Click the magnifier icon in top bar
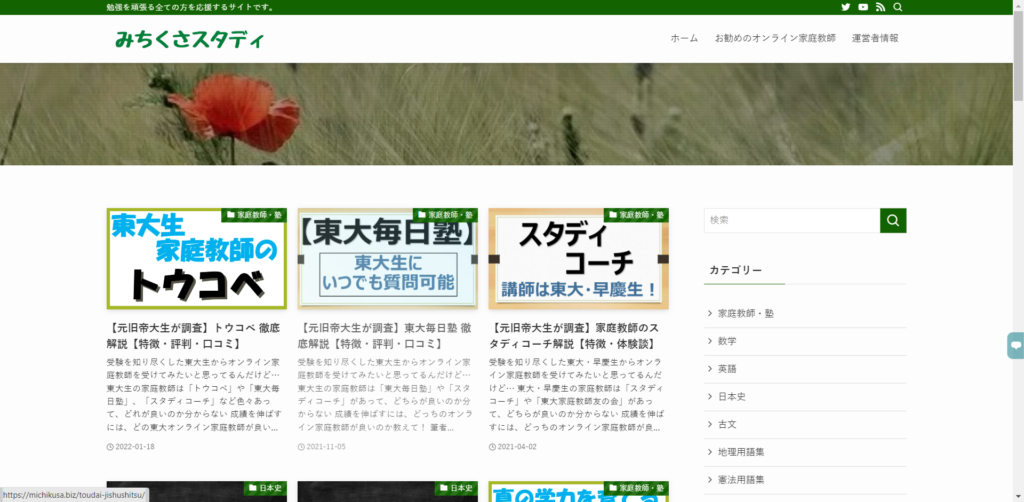Viewport: 1024px width, 502px height. click(898, 7)
